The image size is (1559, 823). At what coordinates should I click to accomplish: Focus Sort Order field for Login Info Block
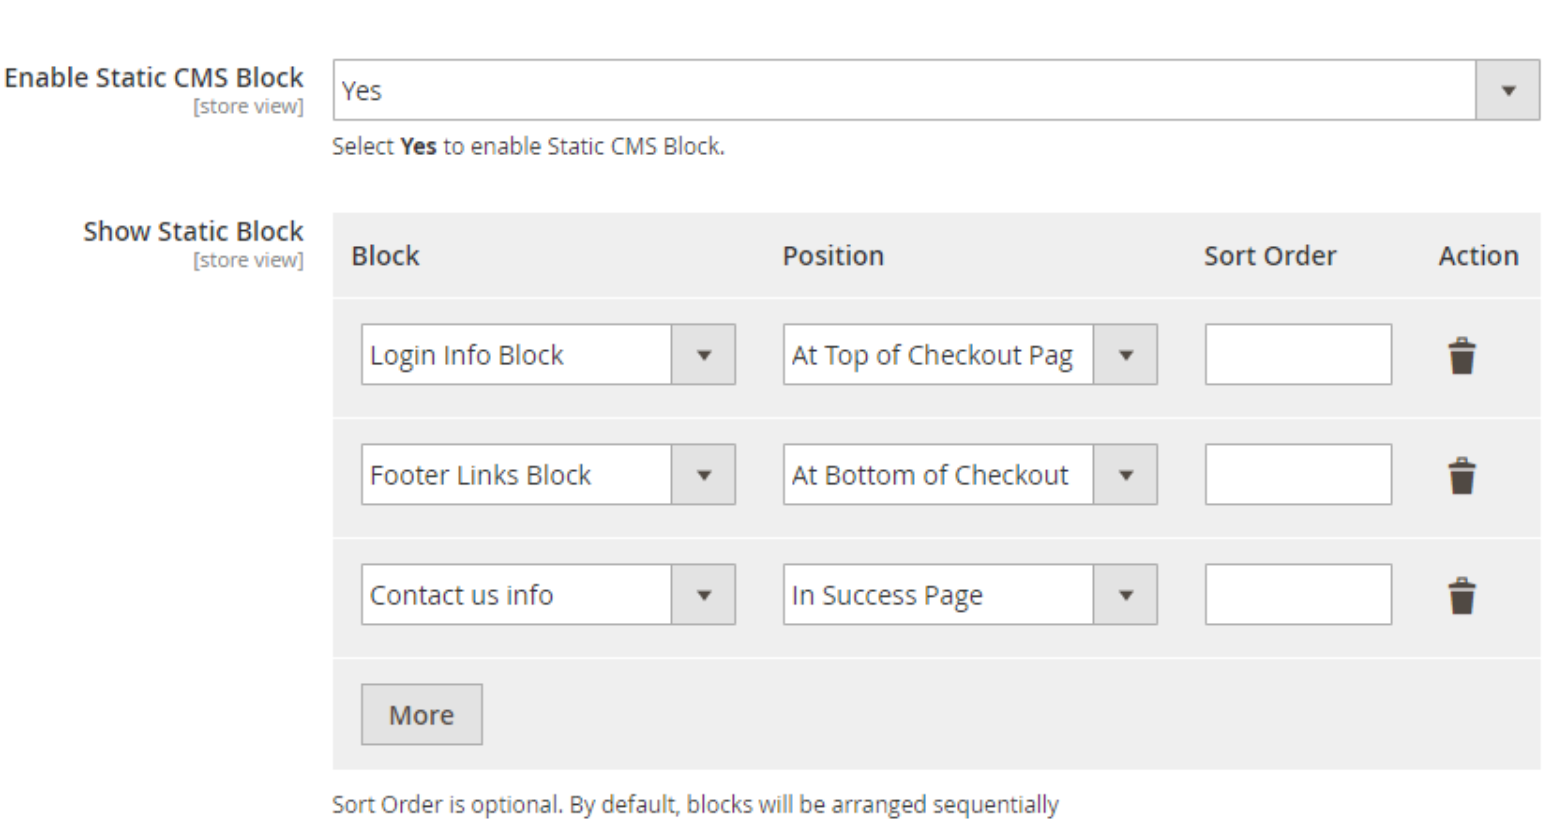(1297, 355)
